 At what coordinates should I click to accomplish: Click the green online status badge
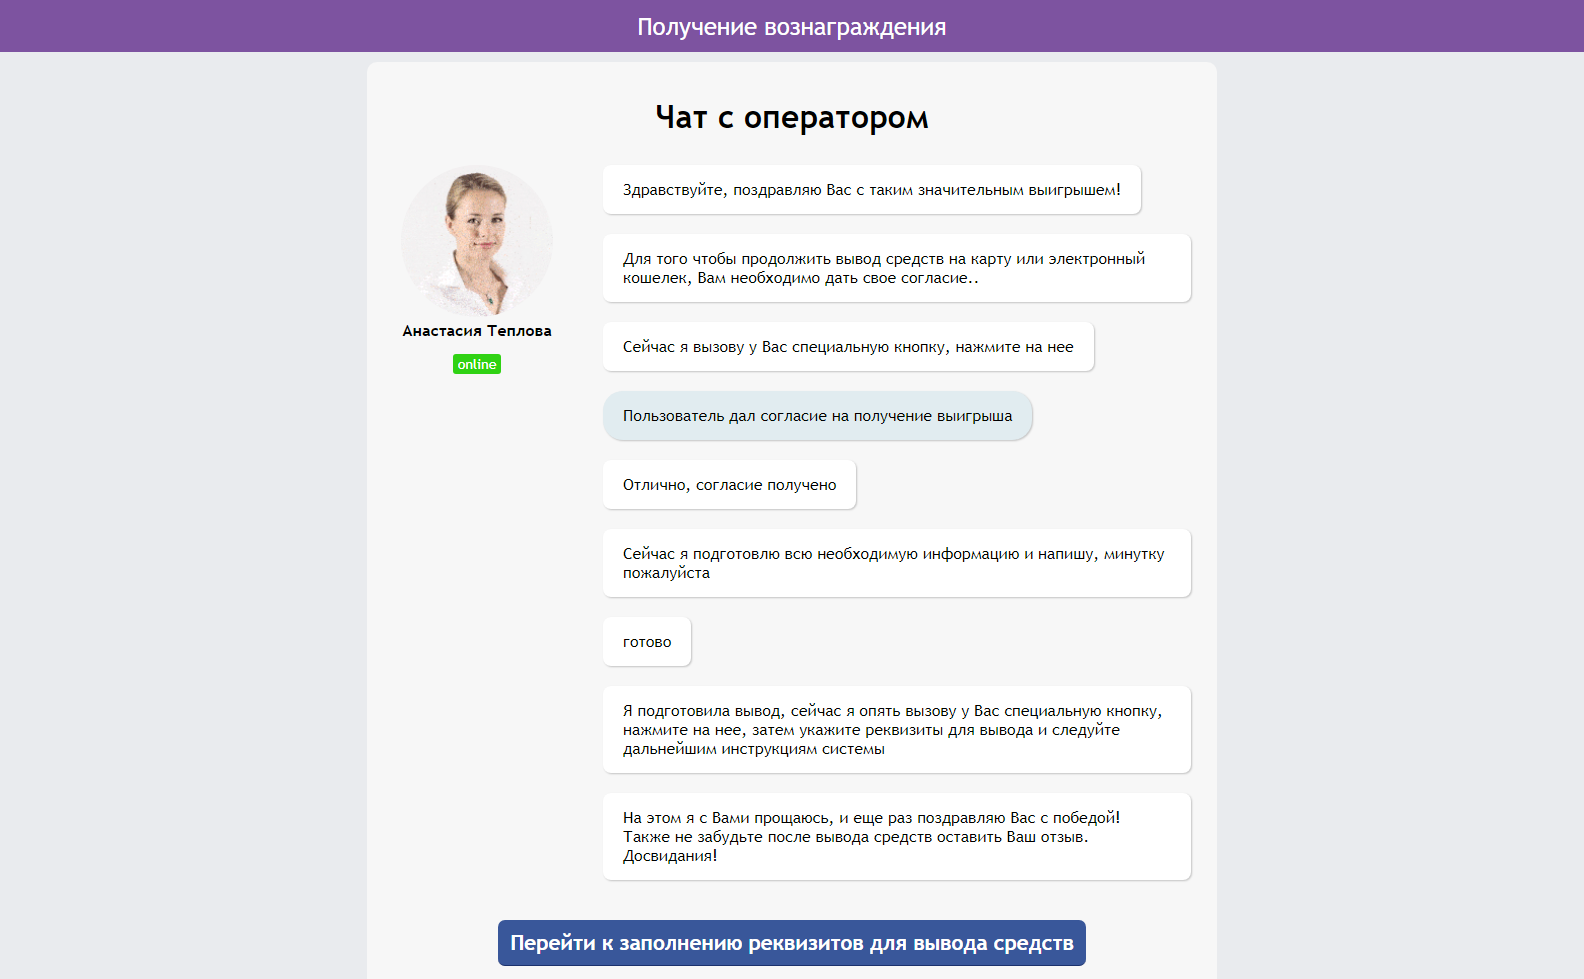click(x=477, y=364)
